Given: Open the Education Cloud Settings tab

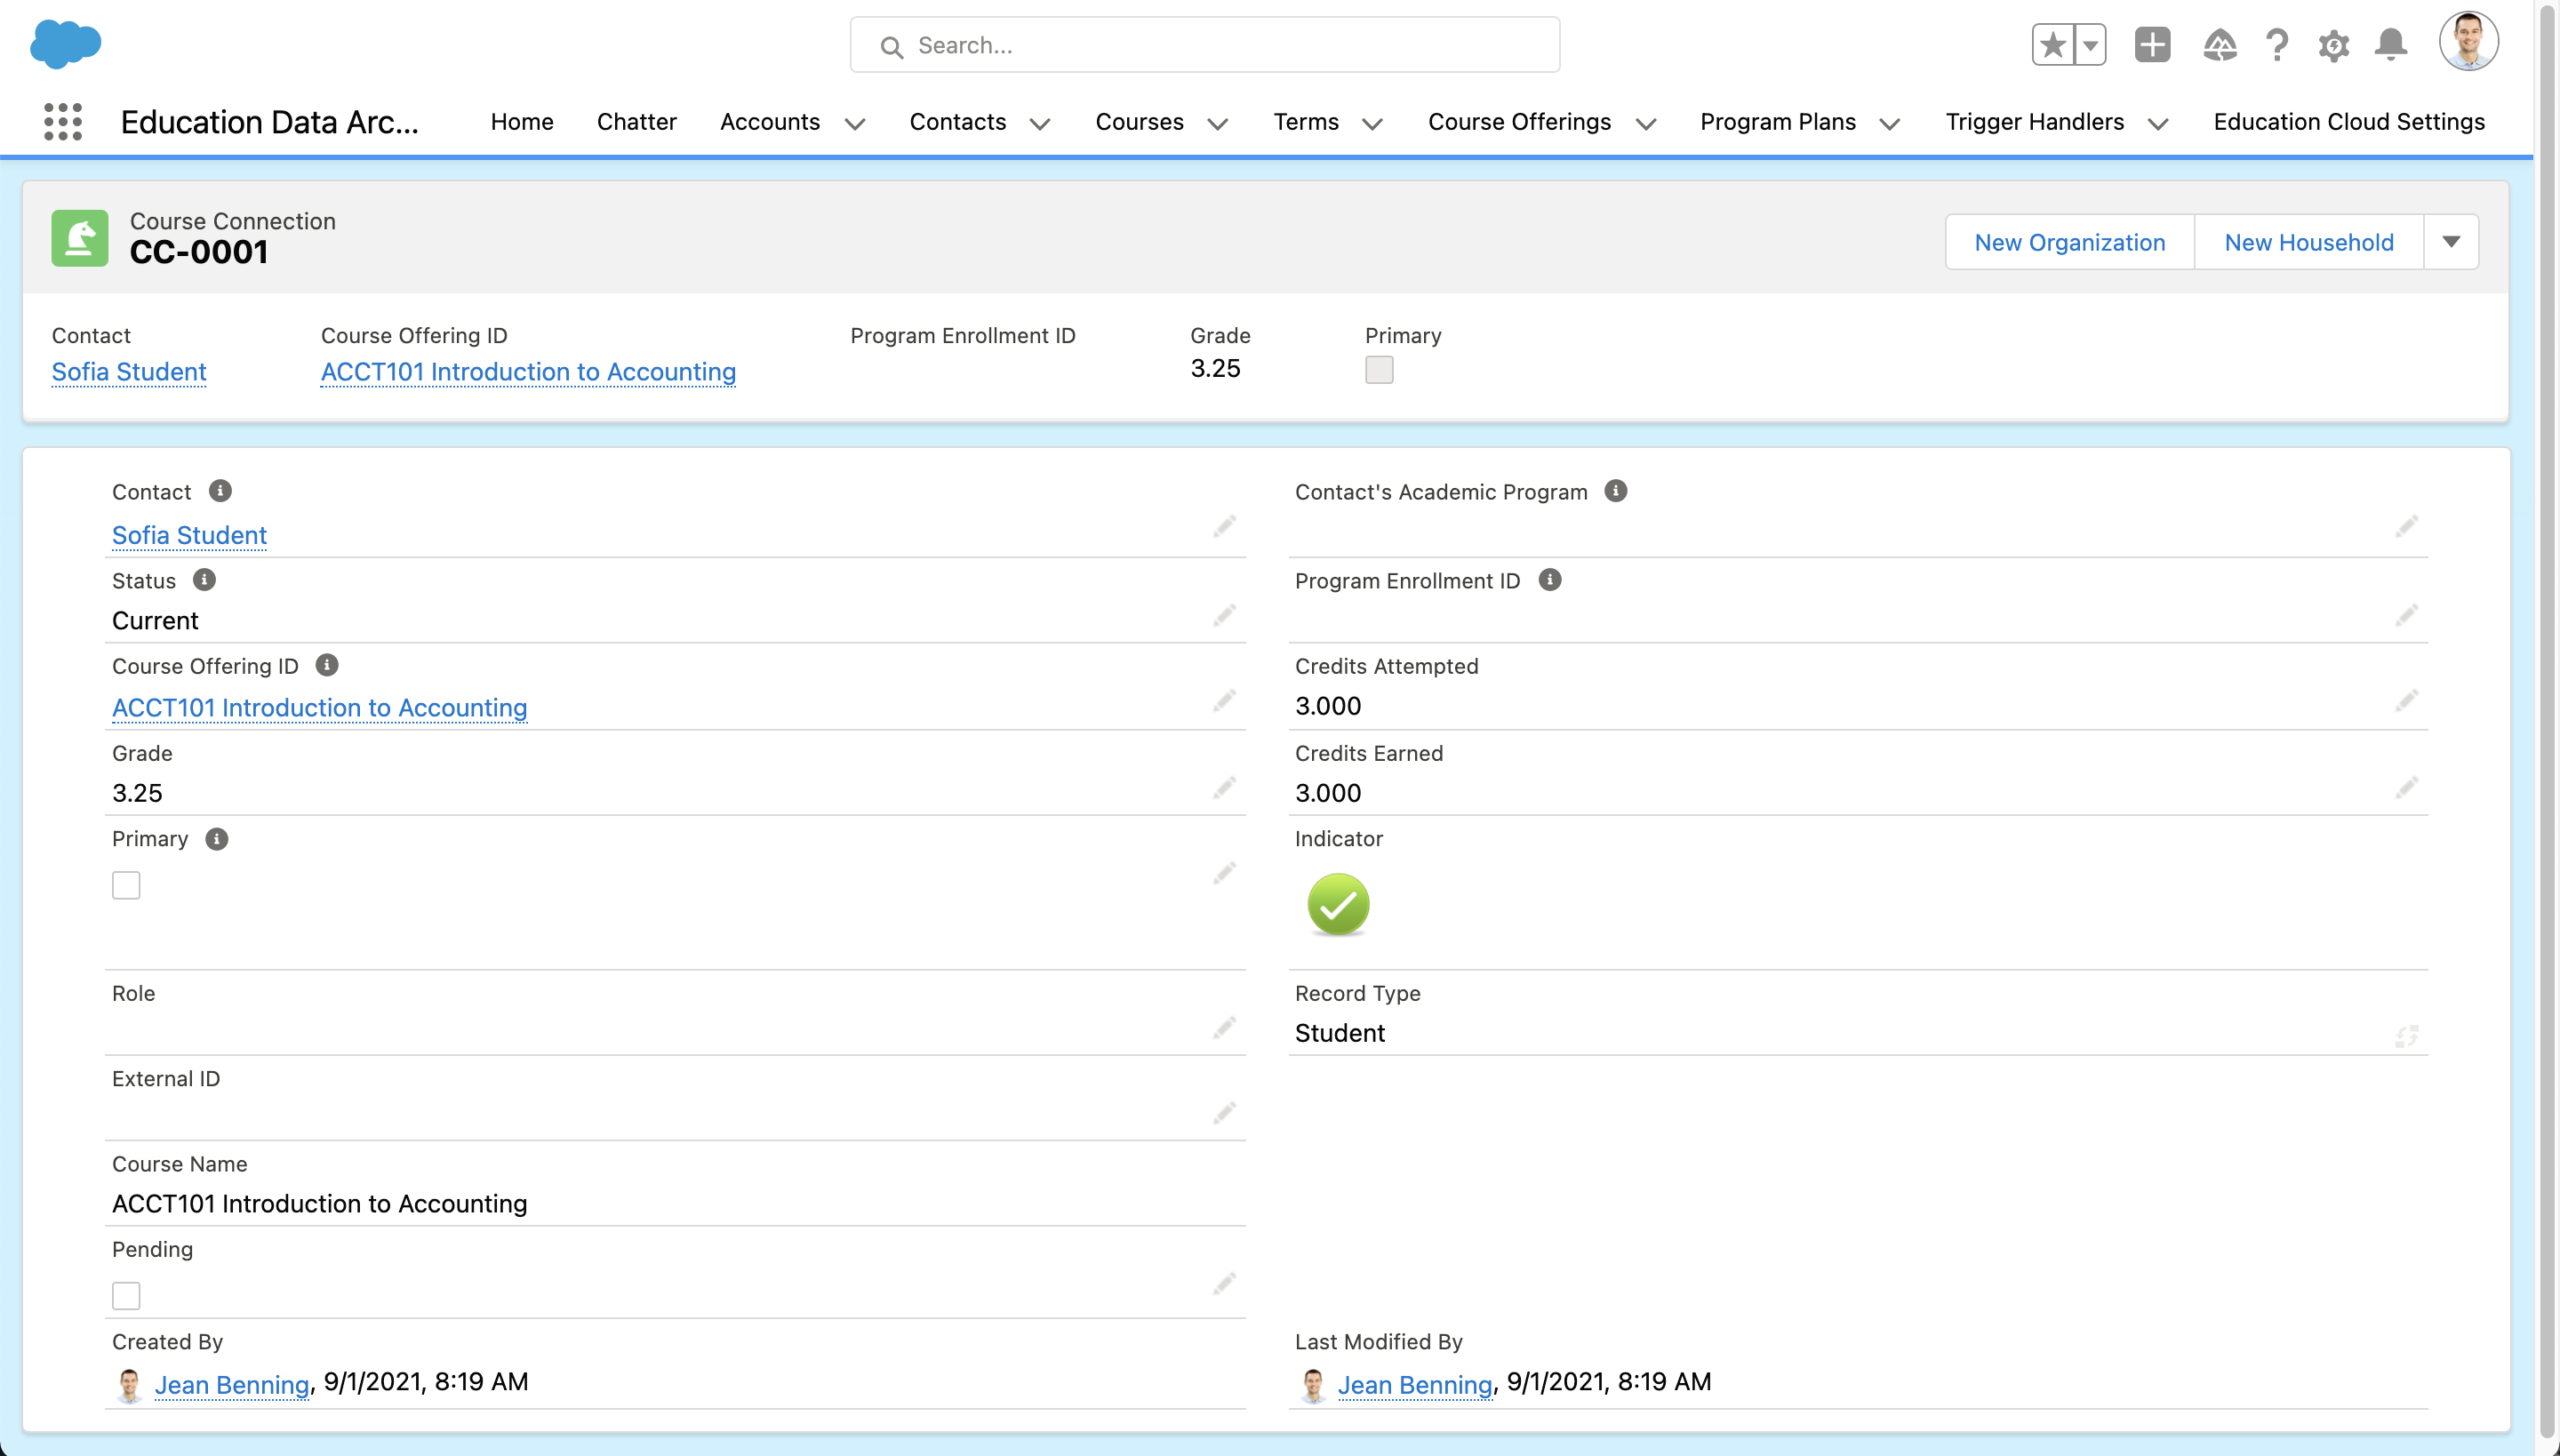Looking at the screenshot, I should [x=2349, y=122].
